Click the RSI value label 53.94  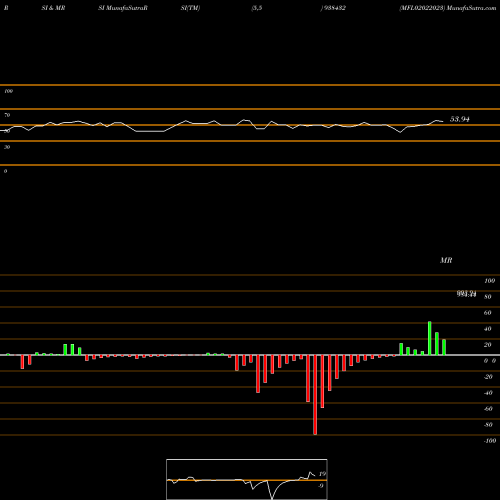click(460, 119)
